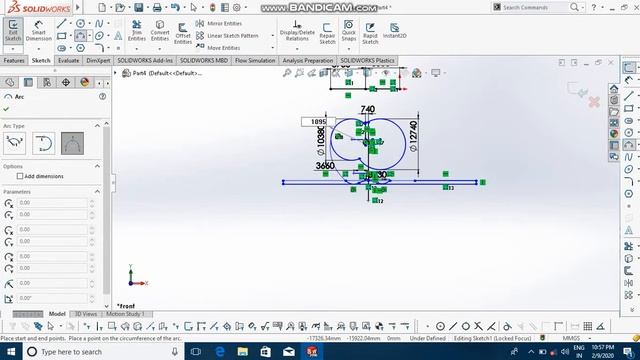This screenshot has height=360, width=640.
Task: Expand the Part4 tree in the flyout
Action: point(116,73)
